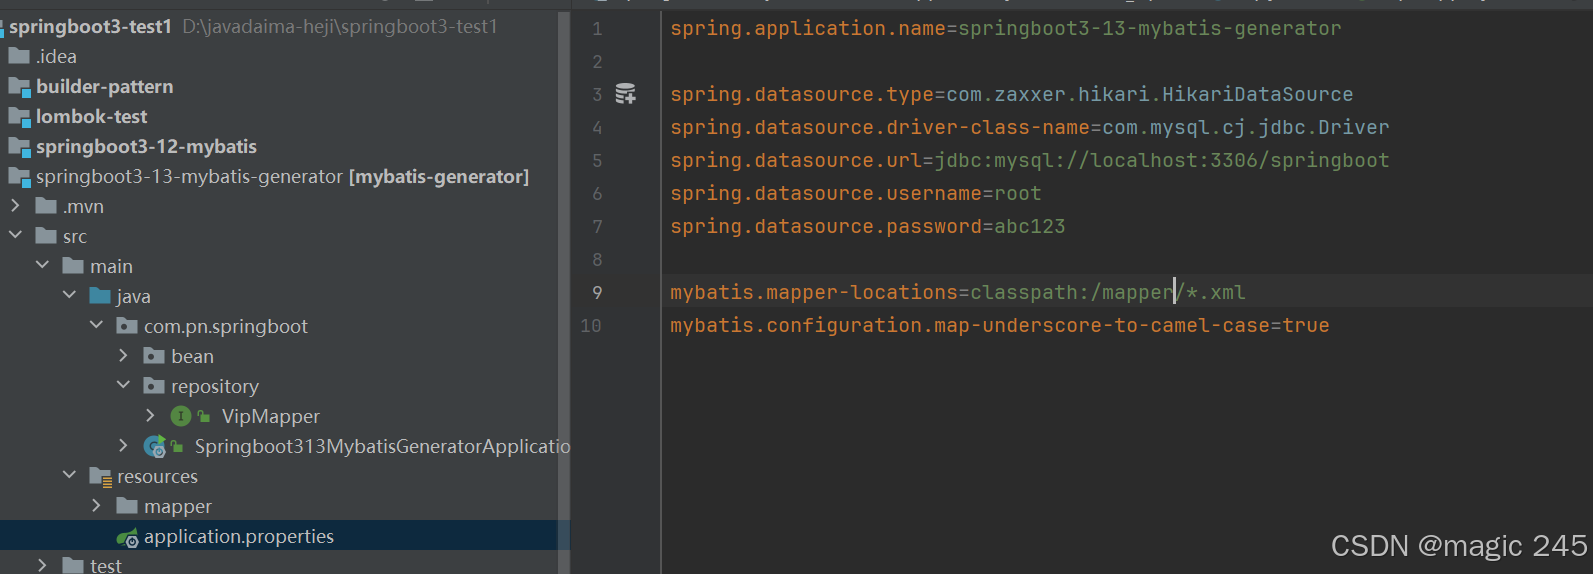Select the springboot3-12-mybatis module
The image size is (1593, 574).
click(x=147, y=147)
